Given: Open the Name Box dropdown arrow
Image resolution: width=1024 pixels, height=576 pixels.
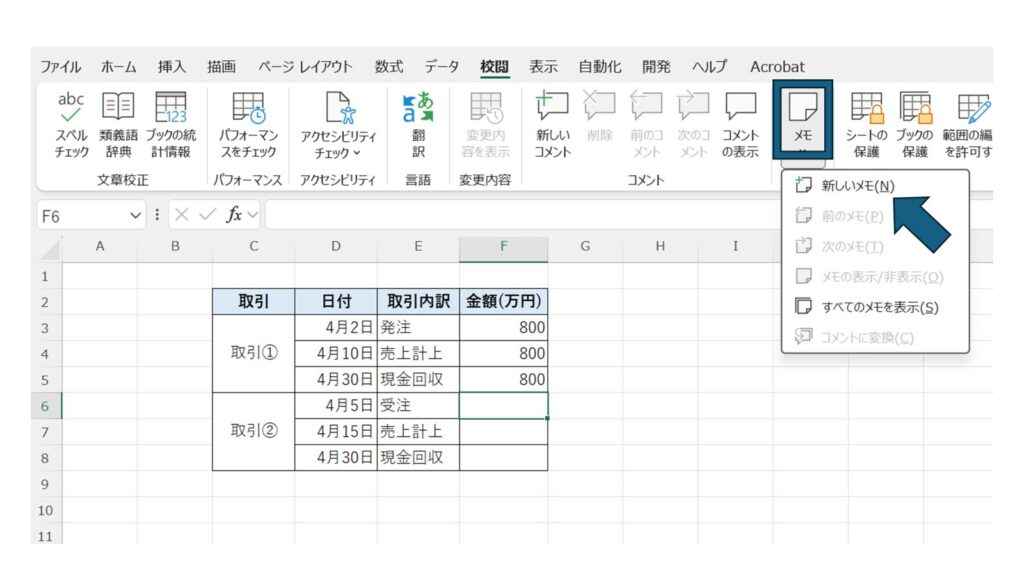Looking at the screenshot, I should point(137,215).
